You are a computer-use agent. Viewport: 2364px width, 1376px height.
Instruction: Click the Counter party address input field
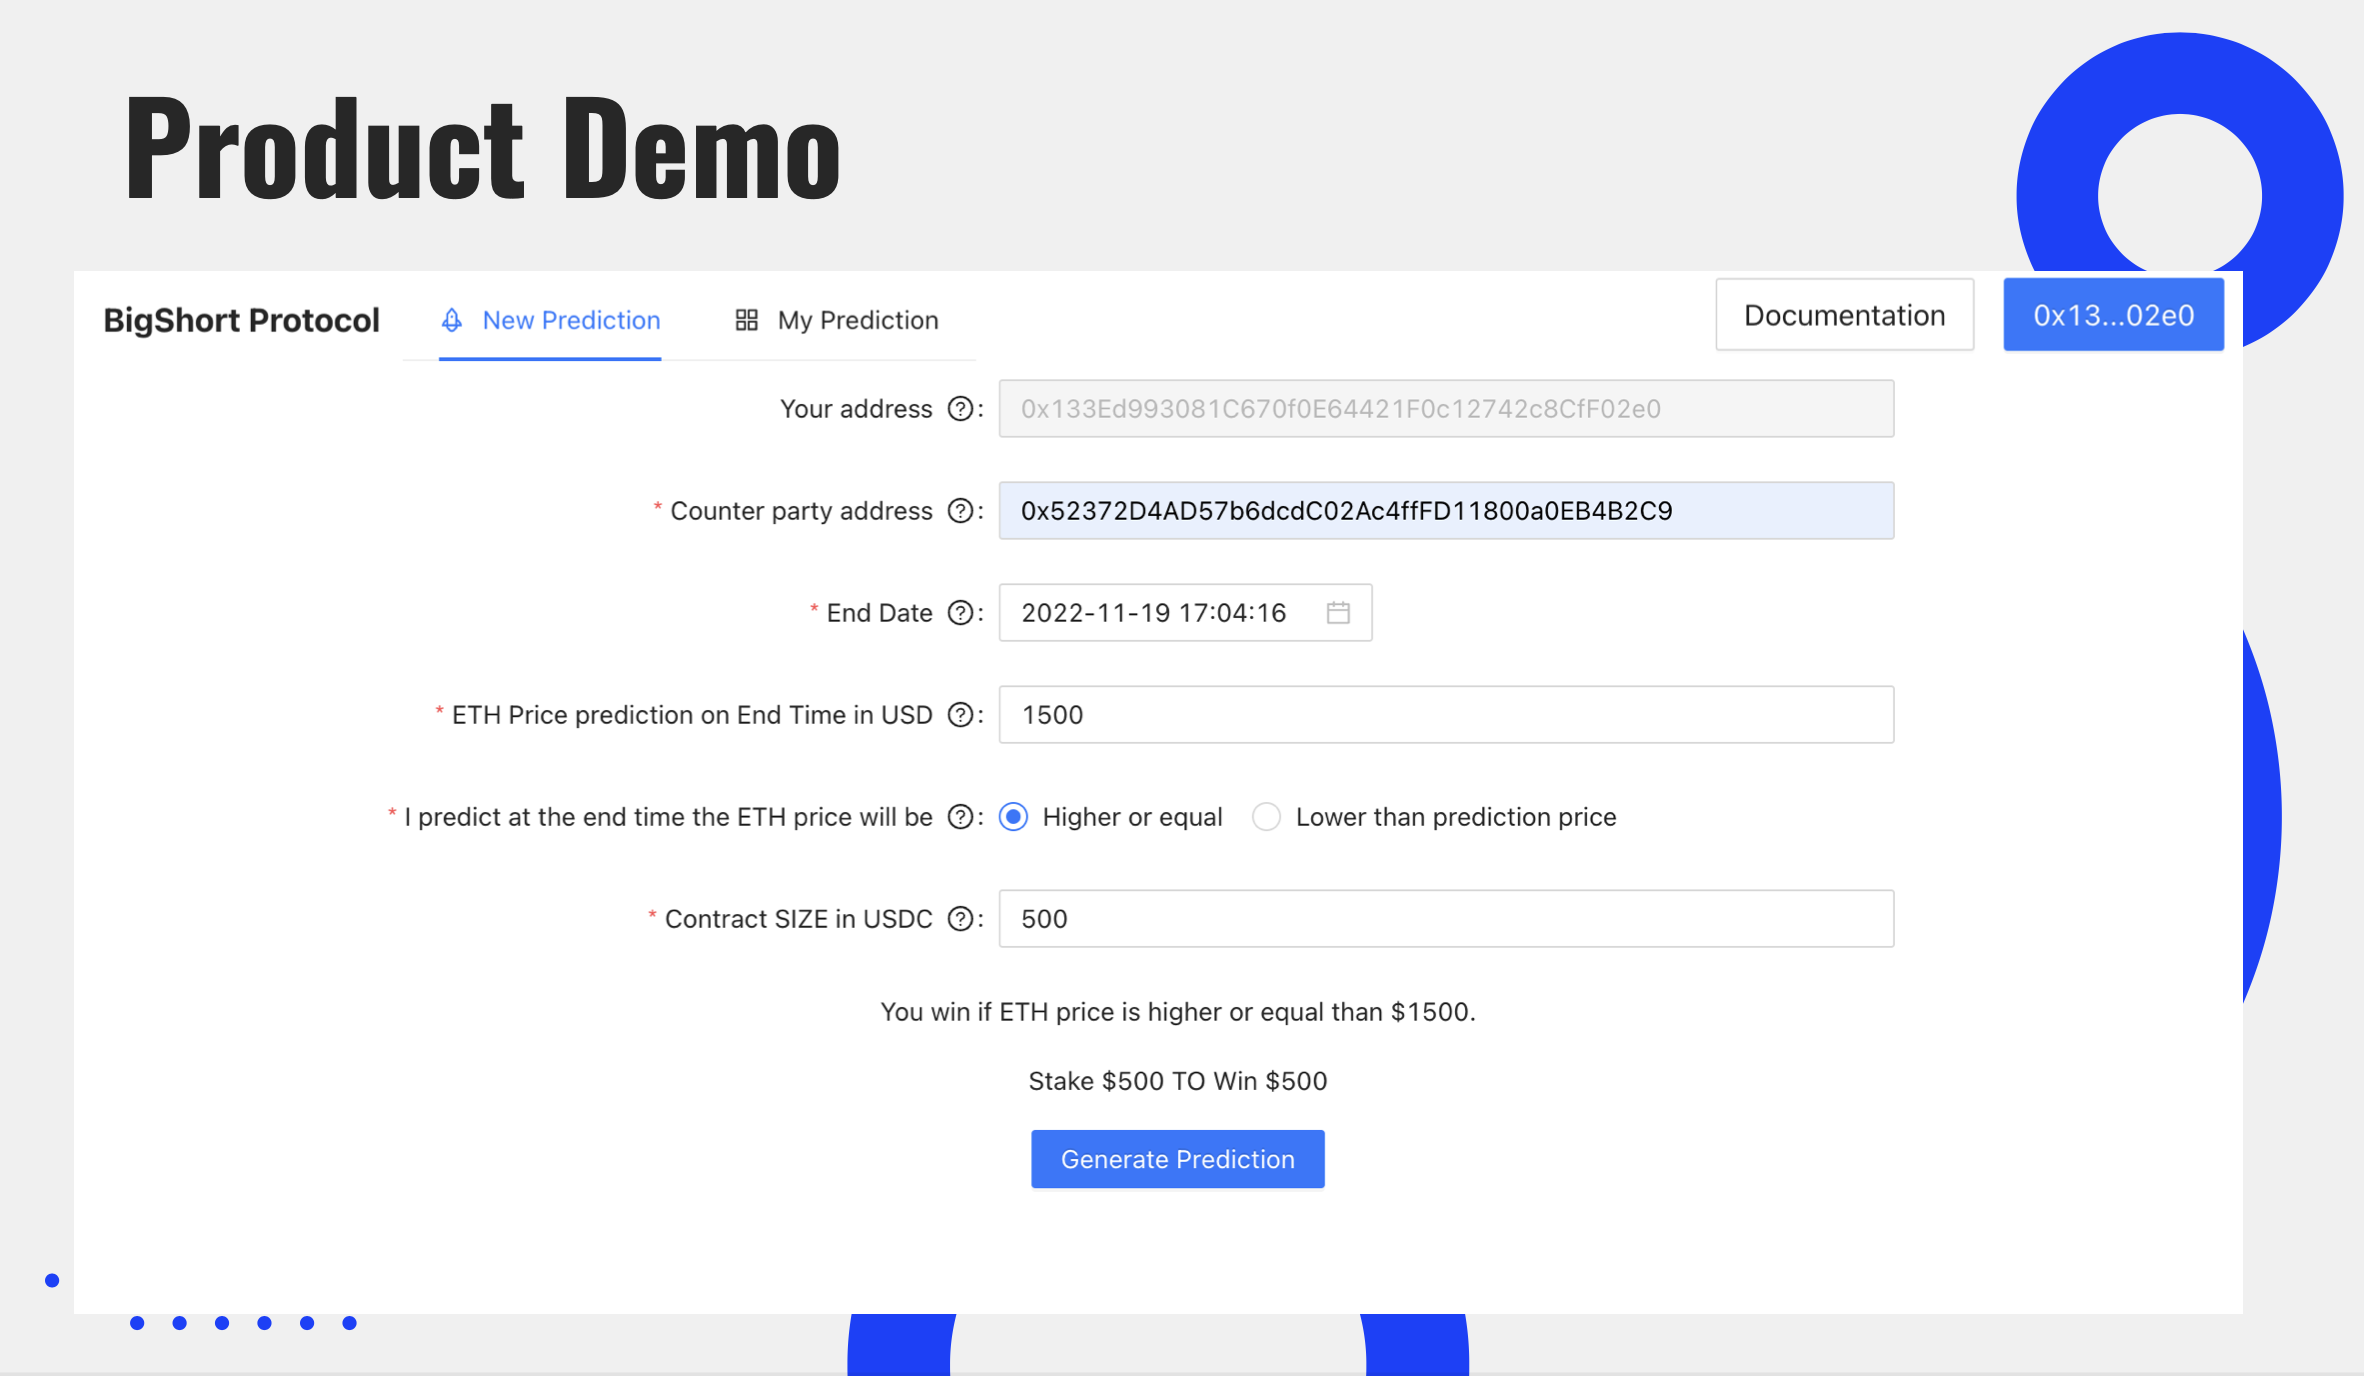coord(1445,511)
